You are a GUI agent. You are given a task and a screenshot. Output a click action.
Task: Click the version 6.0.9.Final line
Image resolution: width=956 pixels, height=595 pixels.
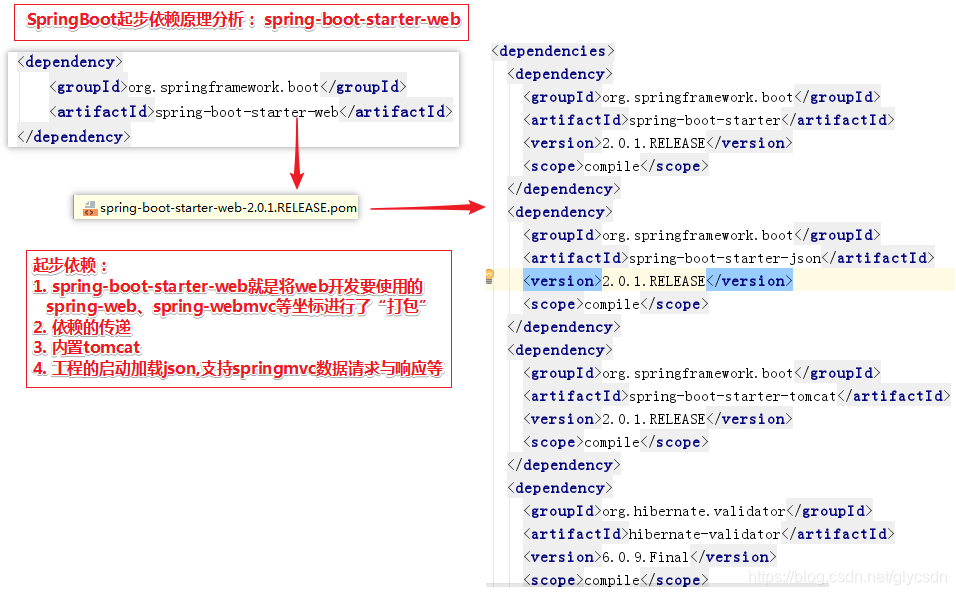click(x=650, y=557)
